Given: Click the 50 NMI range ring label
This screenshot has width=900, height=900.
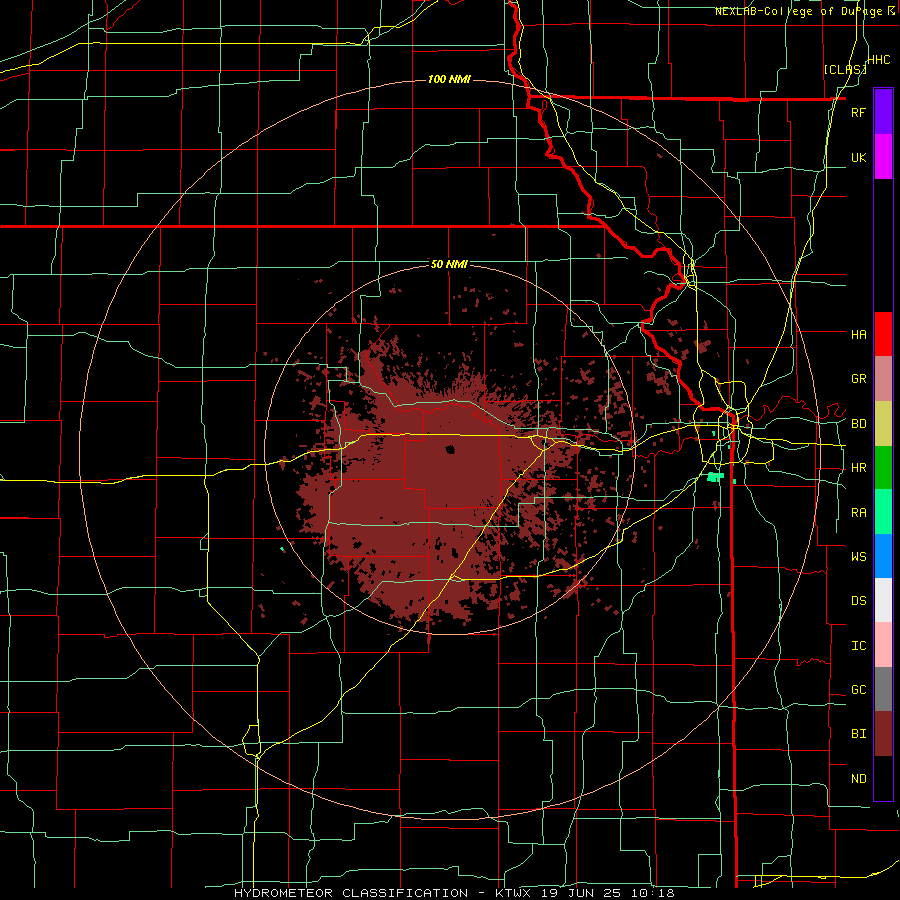Looking at the screenshot, I should click(x=449, y=264).
